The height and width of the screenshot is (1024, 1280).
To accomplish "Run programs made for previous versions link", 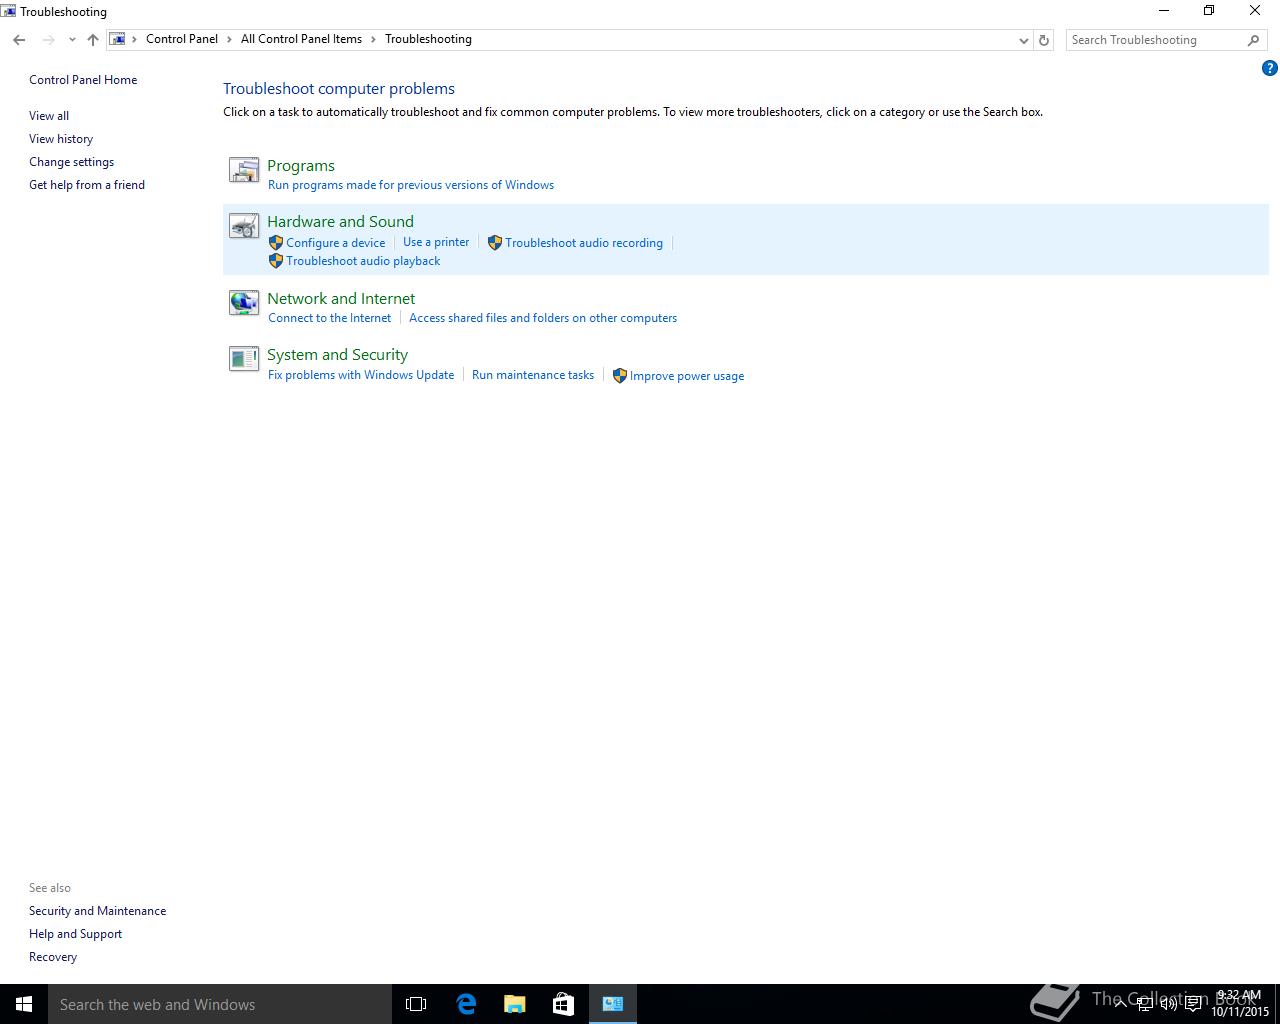I will [x=411, y=185].
